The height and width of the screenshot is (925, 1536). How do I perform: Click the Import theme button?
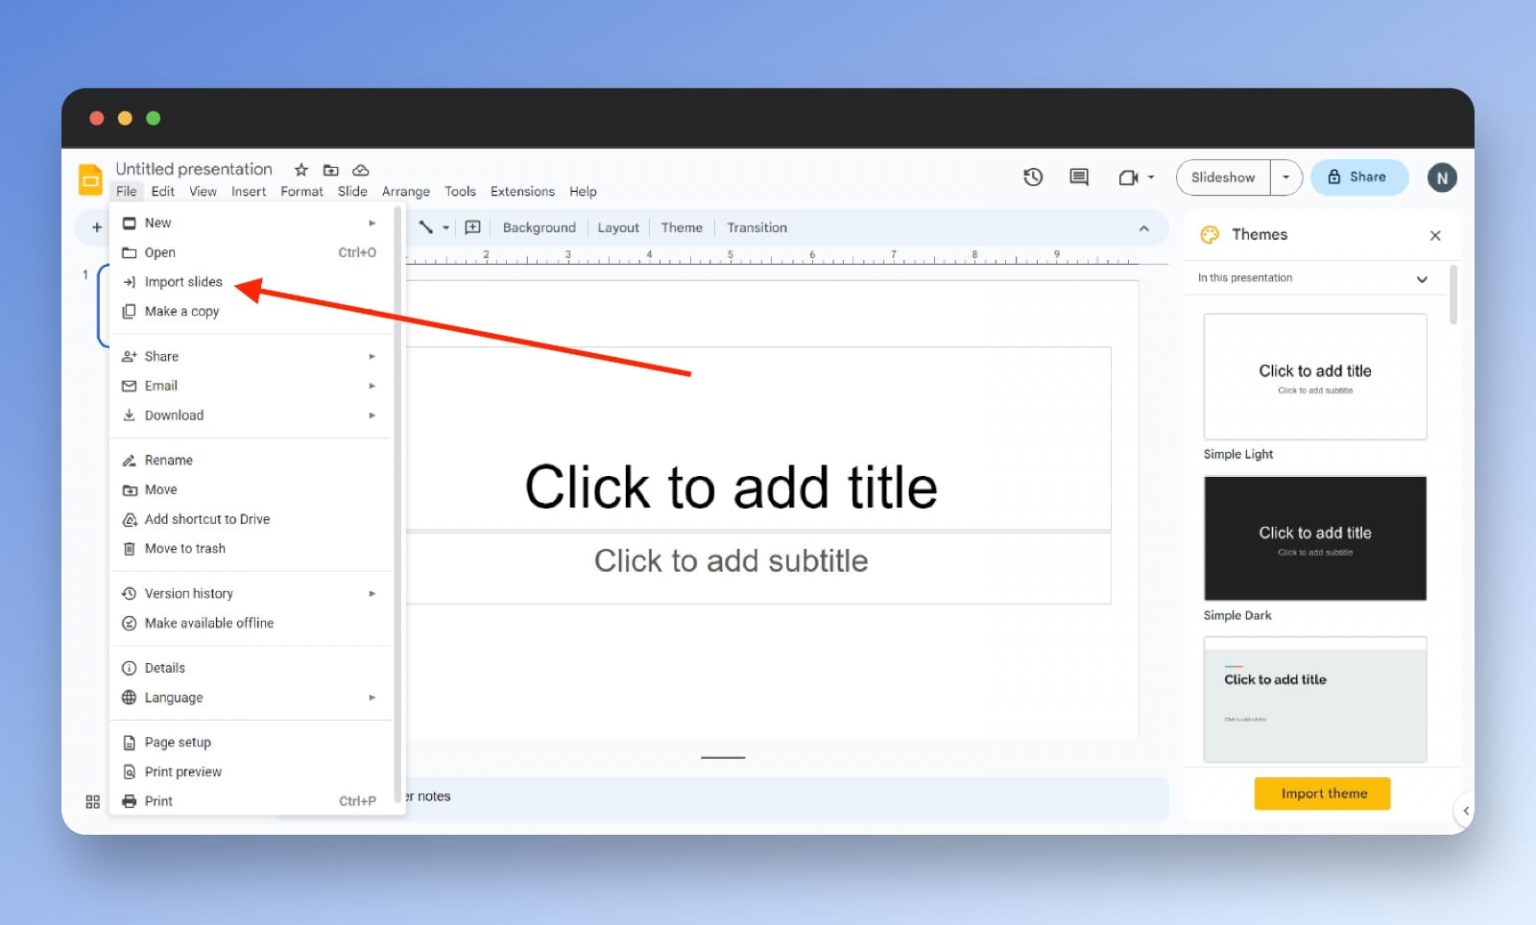(x=1322, y=793)
